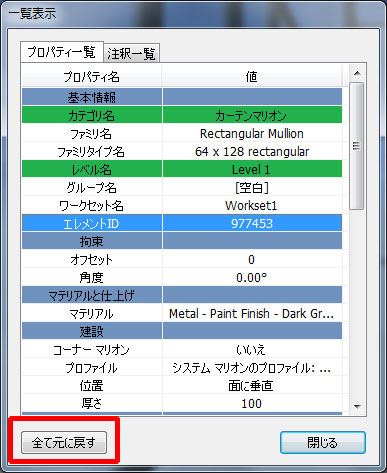Click the Rectangular Mullion family name value
This screenshot has height=473, width=387.
coord(252,133)
